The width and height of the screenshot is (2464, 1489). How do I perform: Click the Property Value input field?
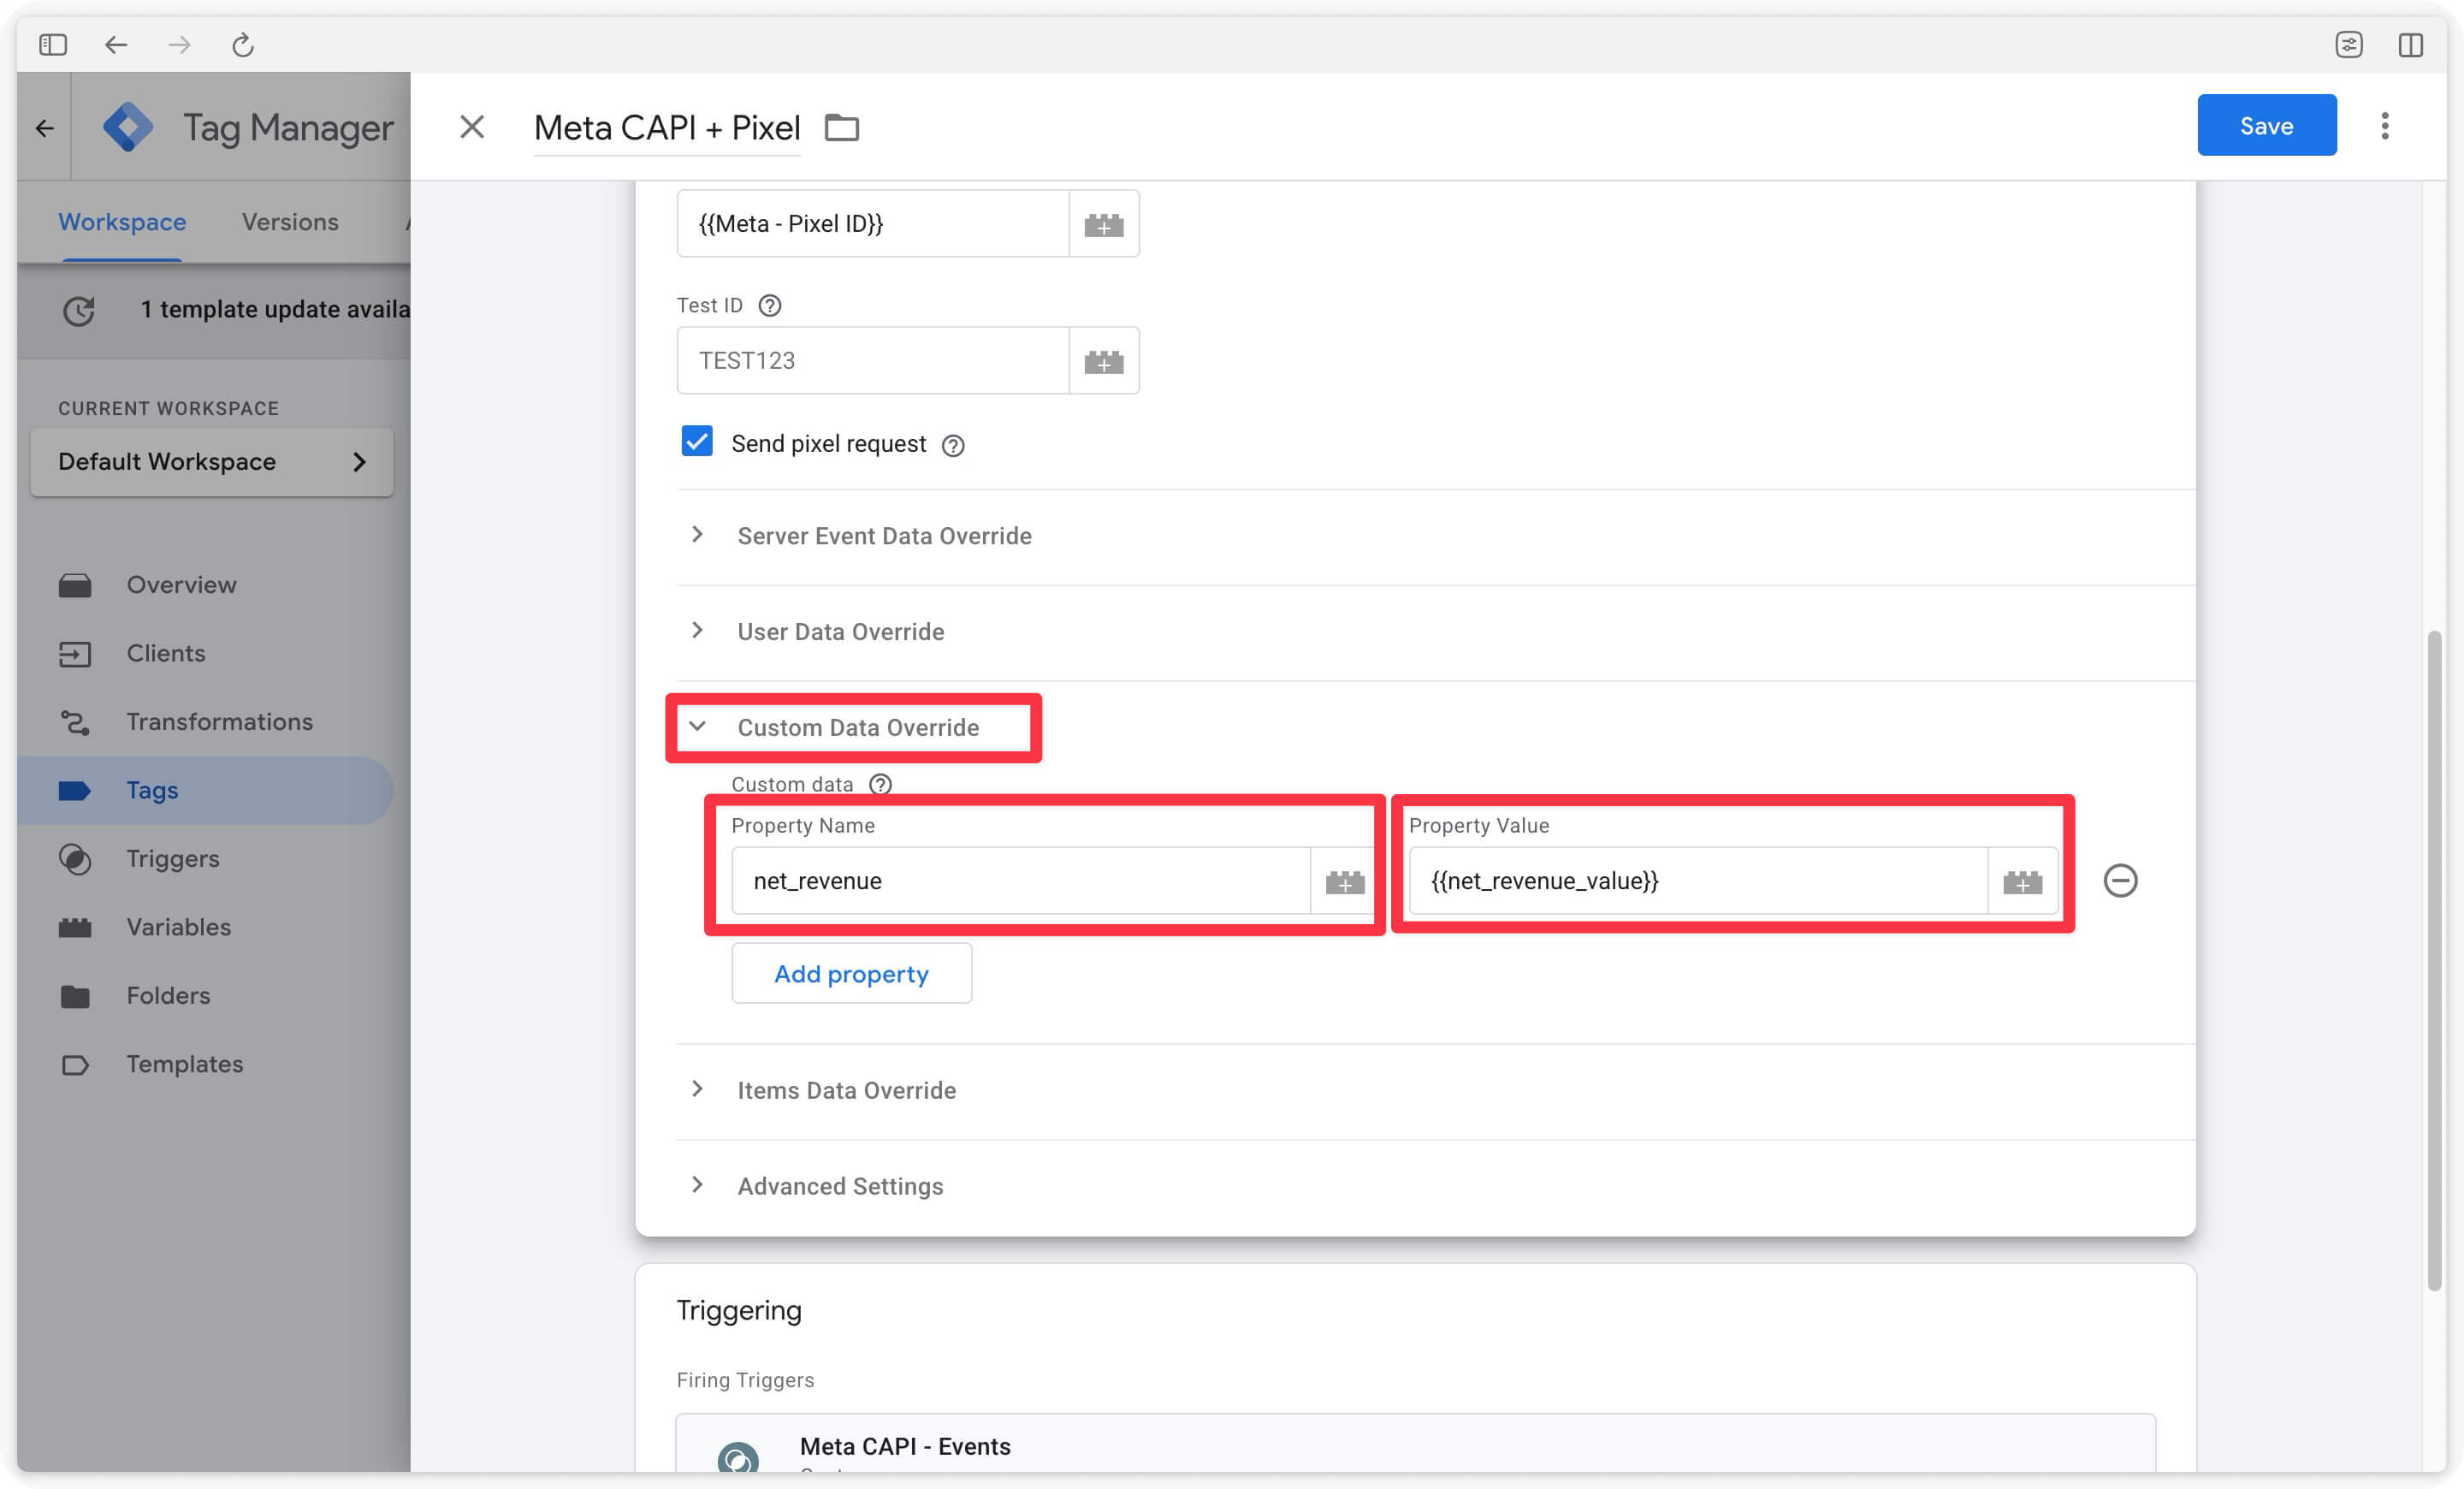(x=1698, y=882)
